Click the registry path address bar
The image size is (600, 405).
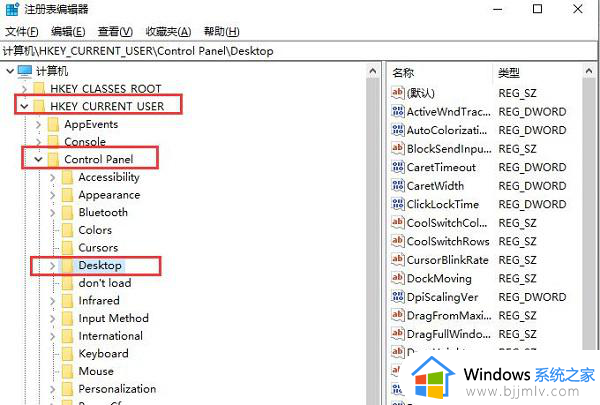[298, 51]
